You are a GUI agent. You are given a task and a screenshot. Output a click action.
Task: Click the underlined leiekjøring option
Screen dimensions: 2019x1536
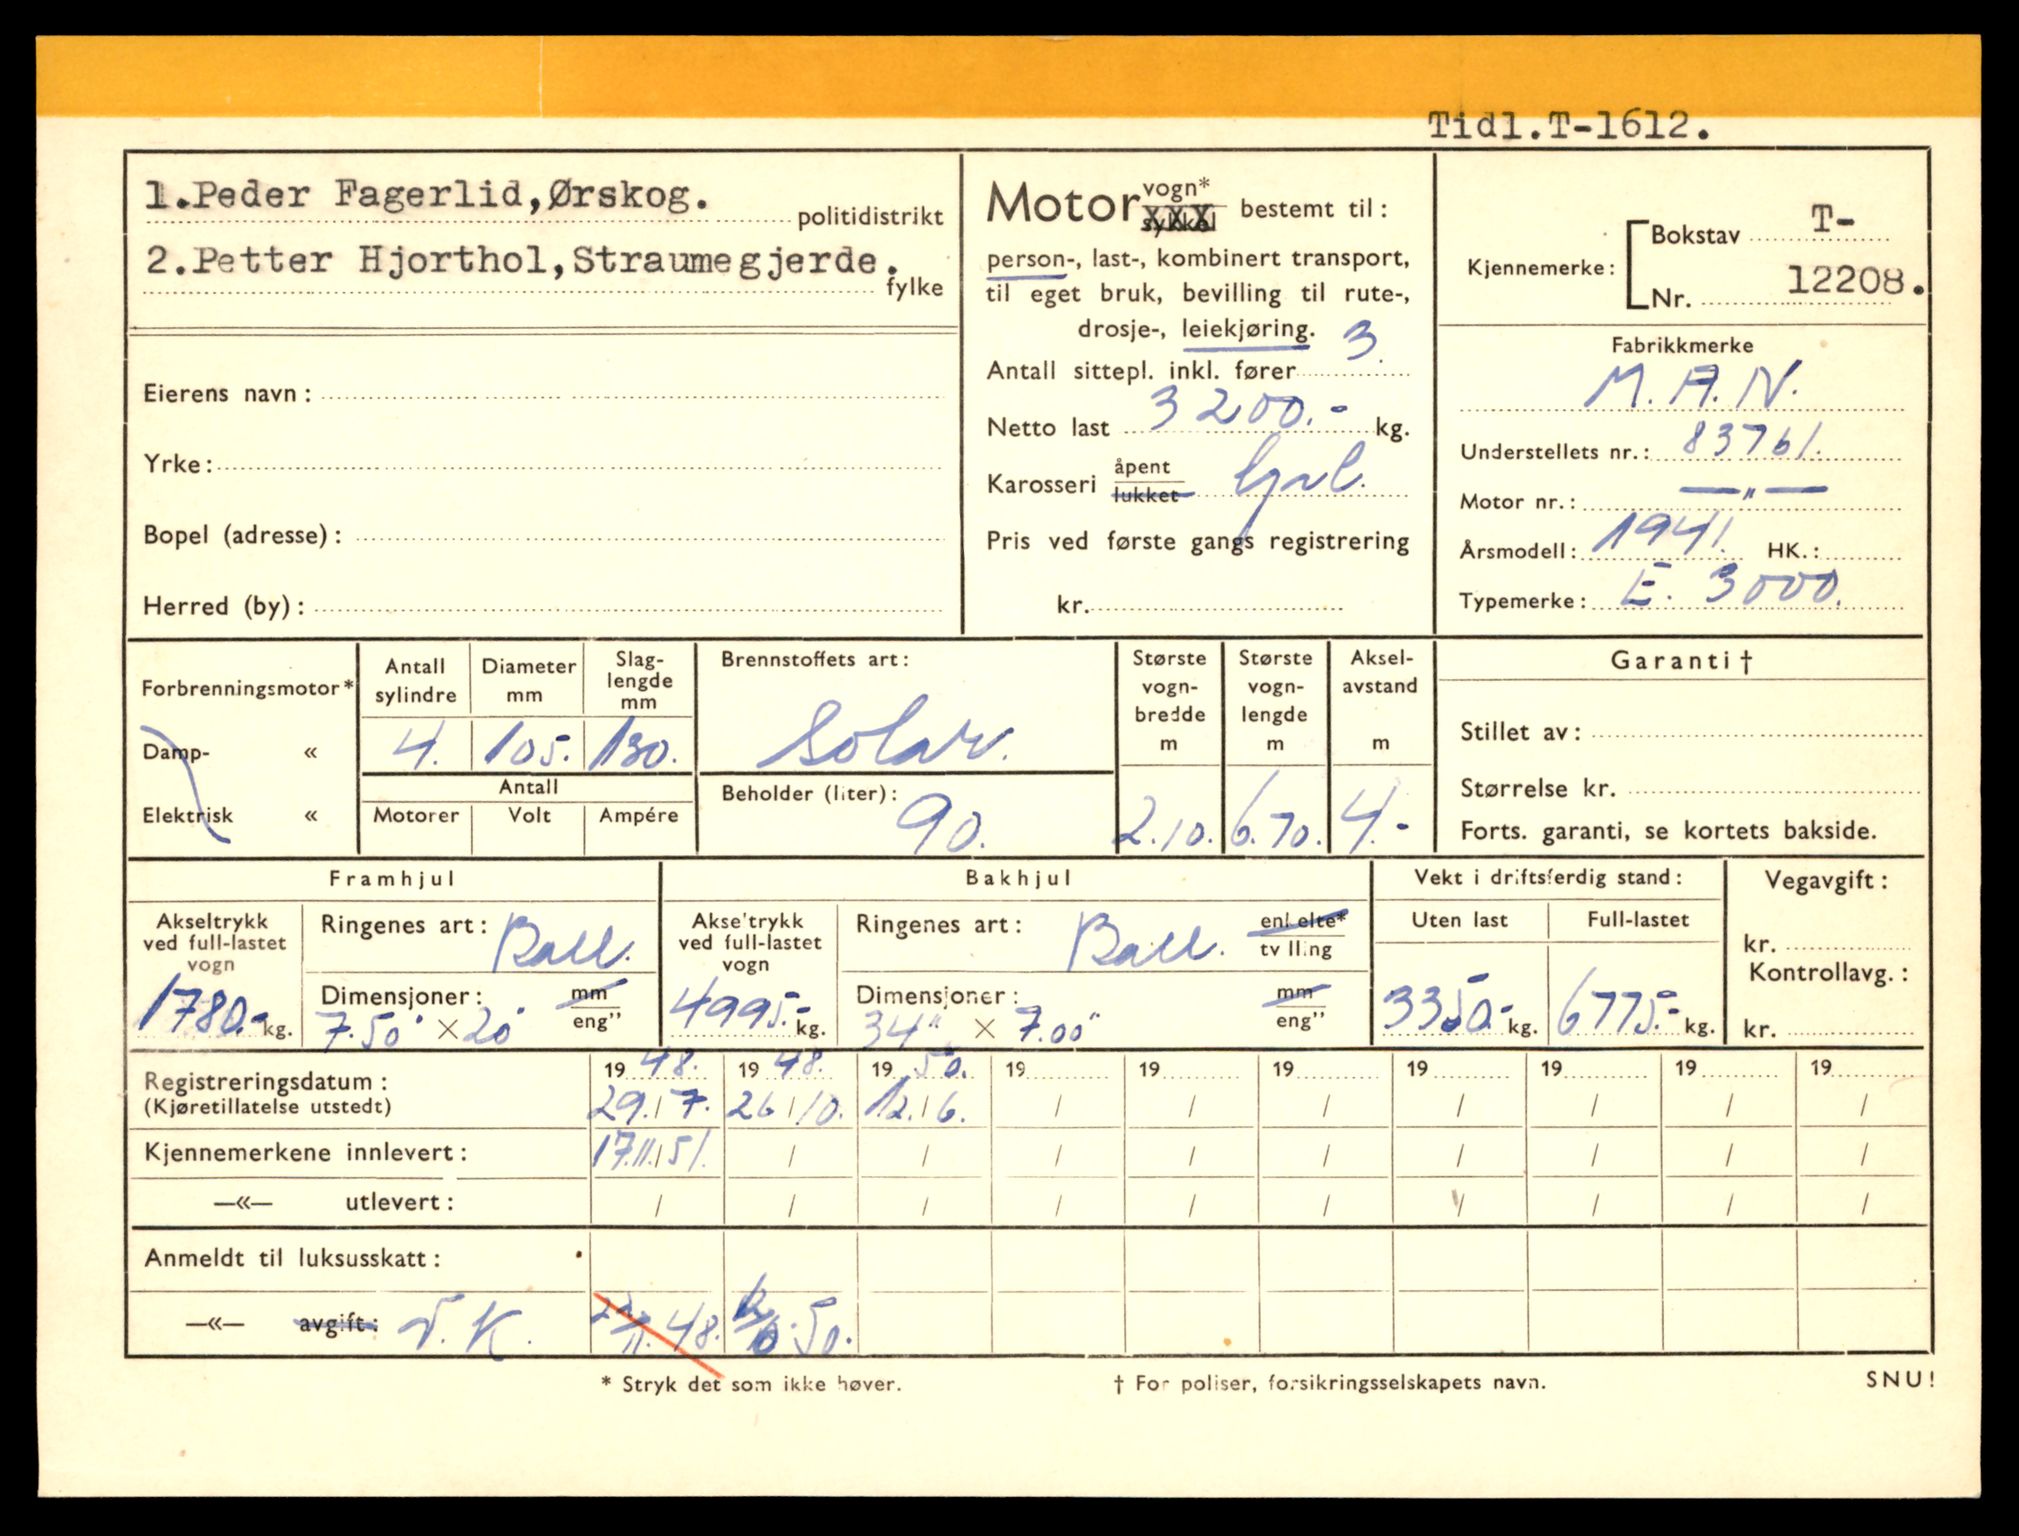[1247, 330]
